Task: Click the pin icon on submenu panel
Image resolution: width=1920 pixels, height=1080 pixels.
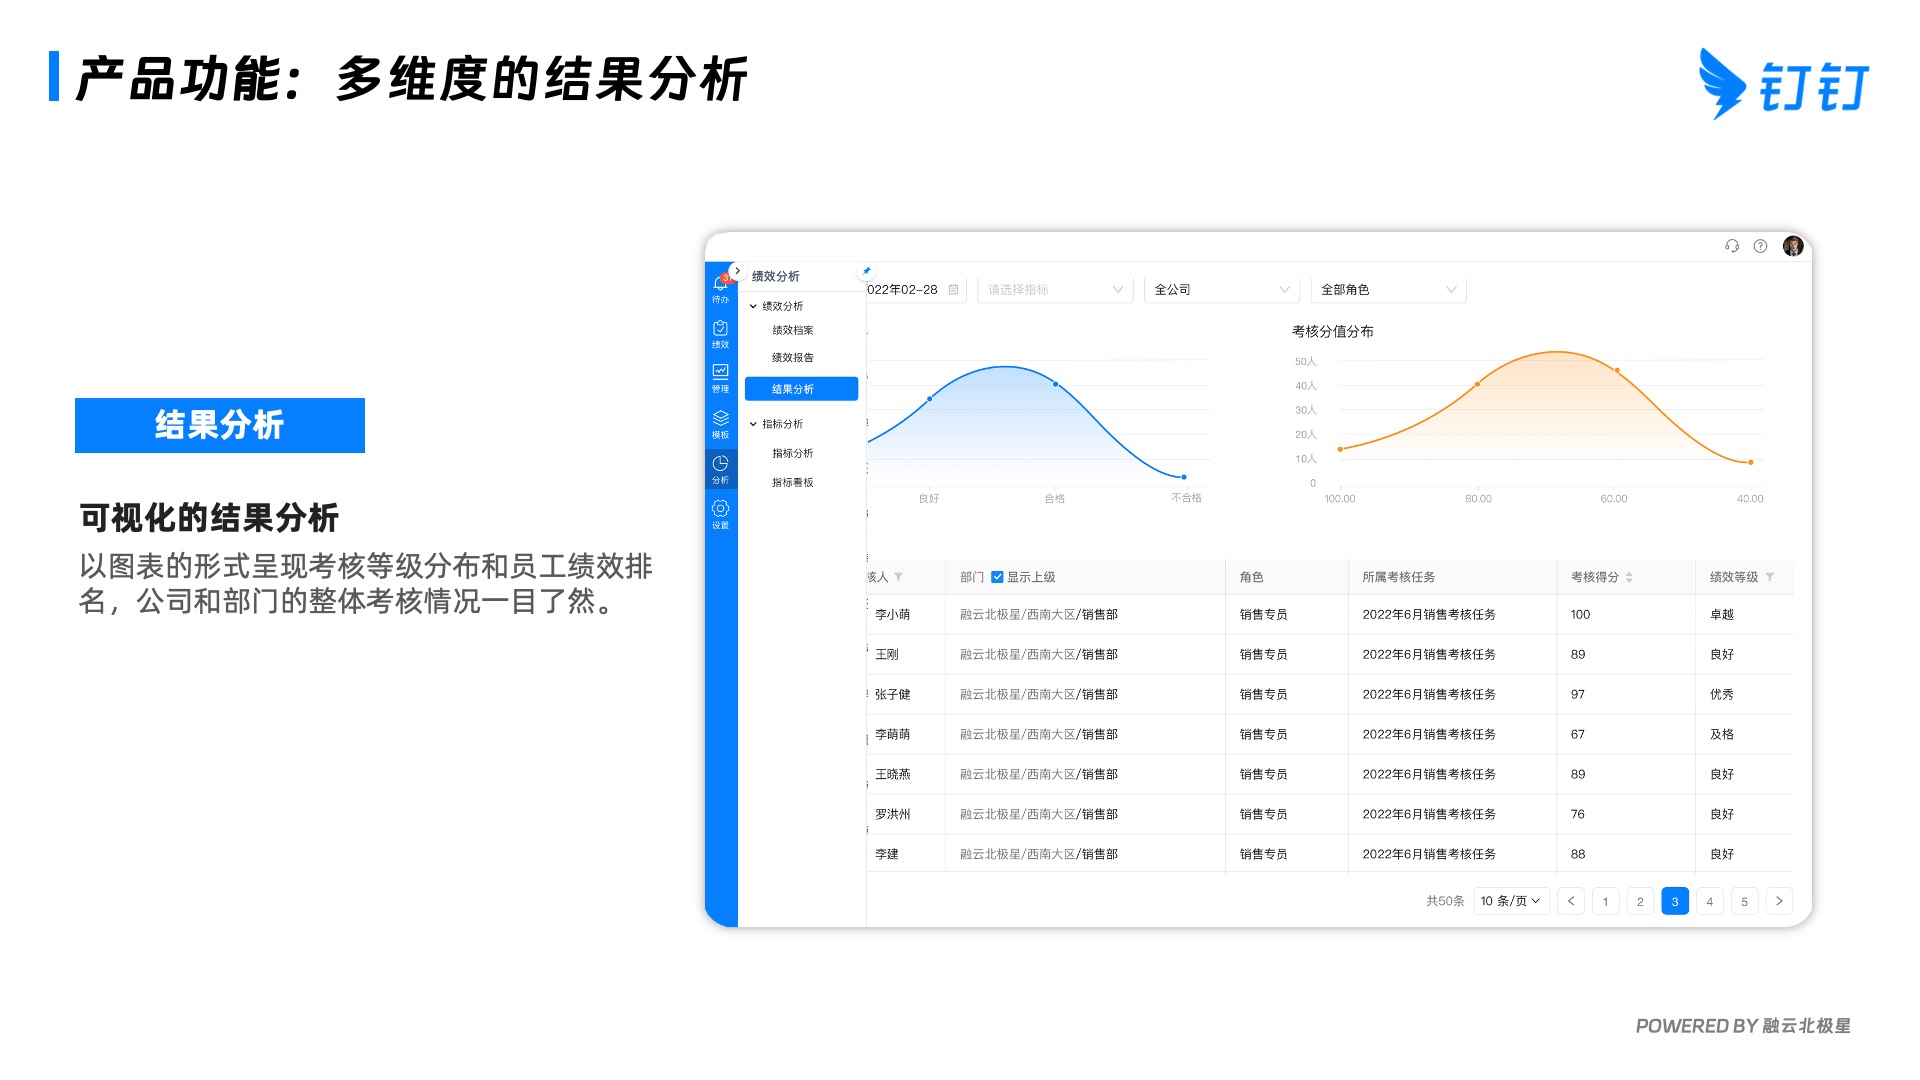Action: (x=866, y=271)
